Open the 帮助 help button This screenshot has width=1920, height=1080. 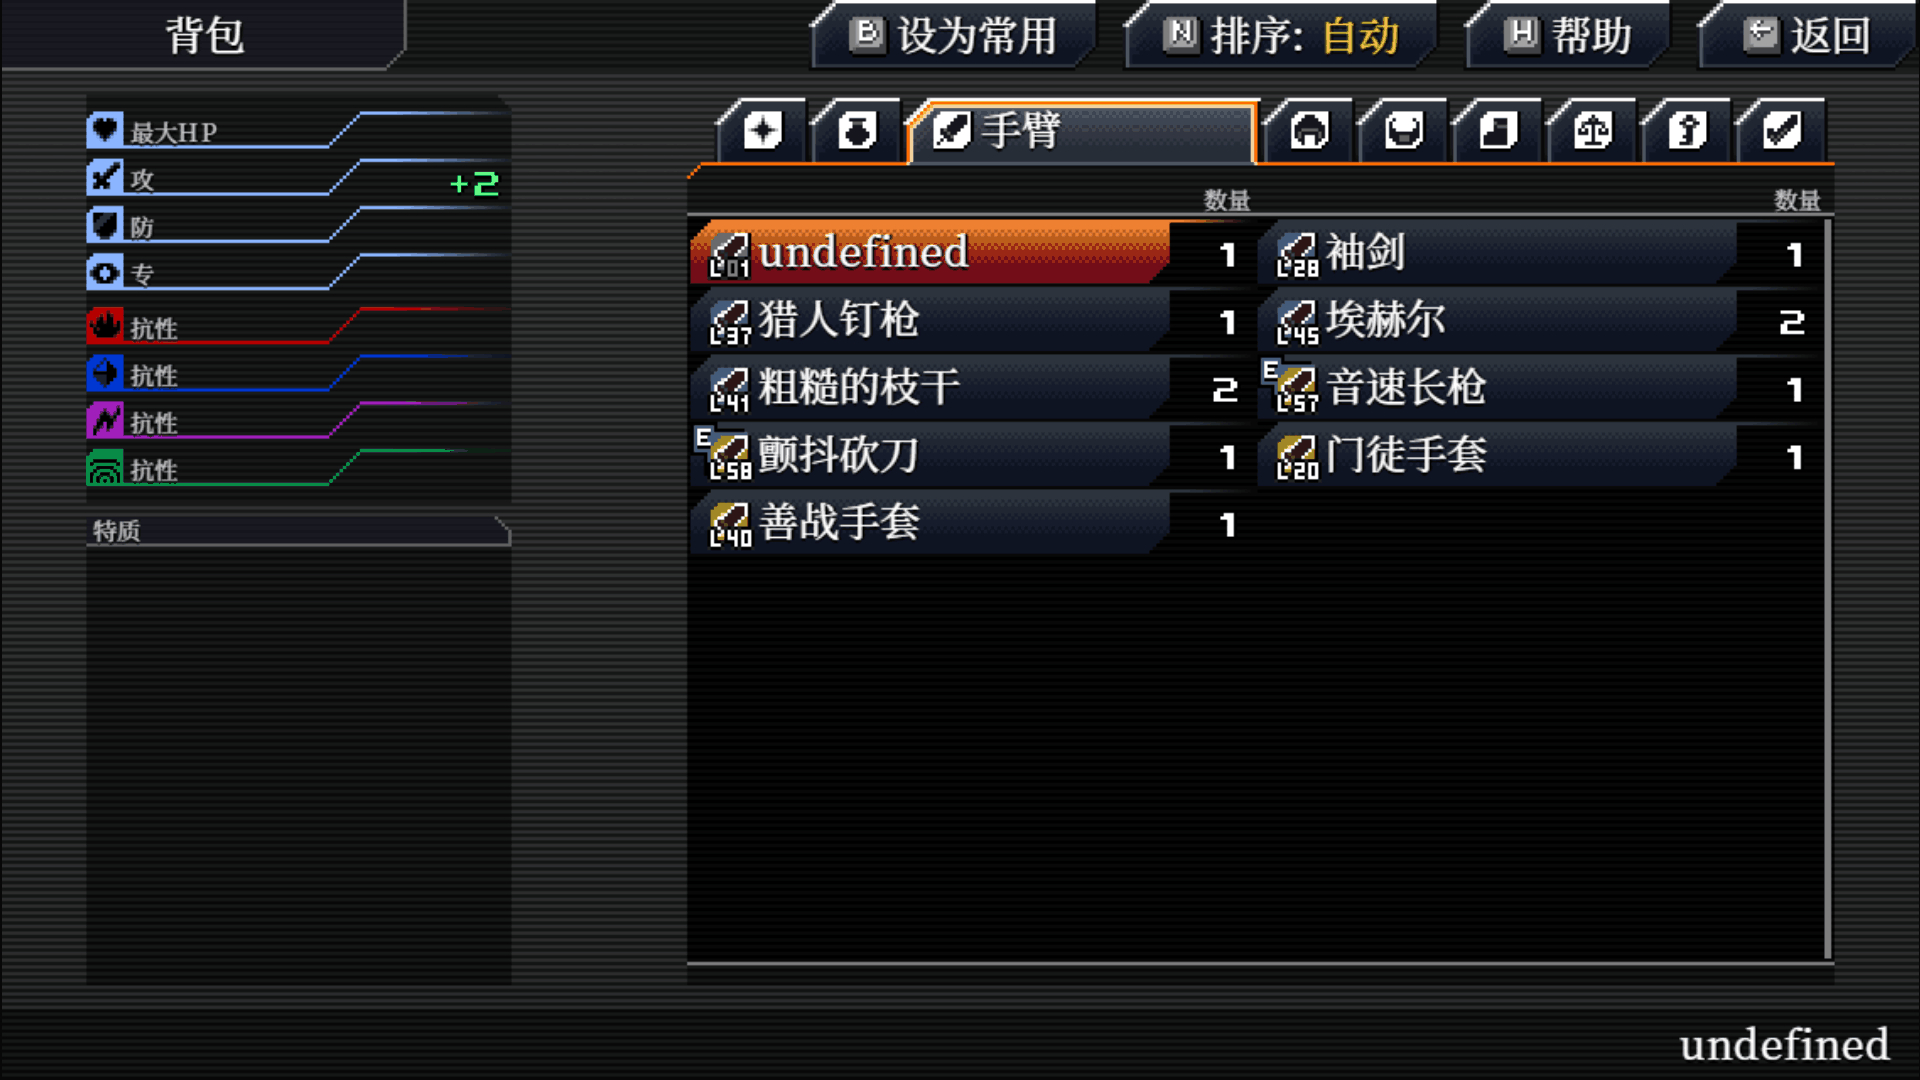pyautogui.click(x=1568, y=36)
